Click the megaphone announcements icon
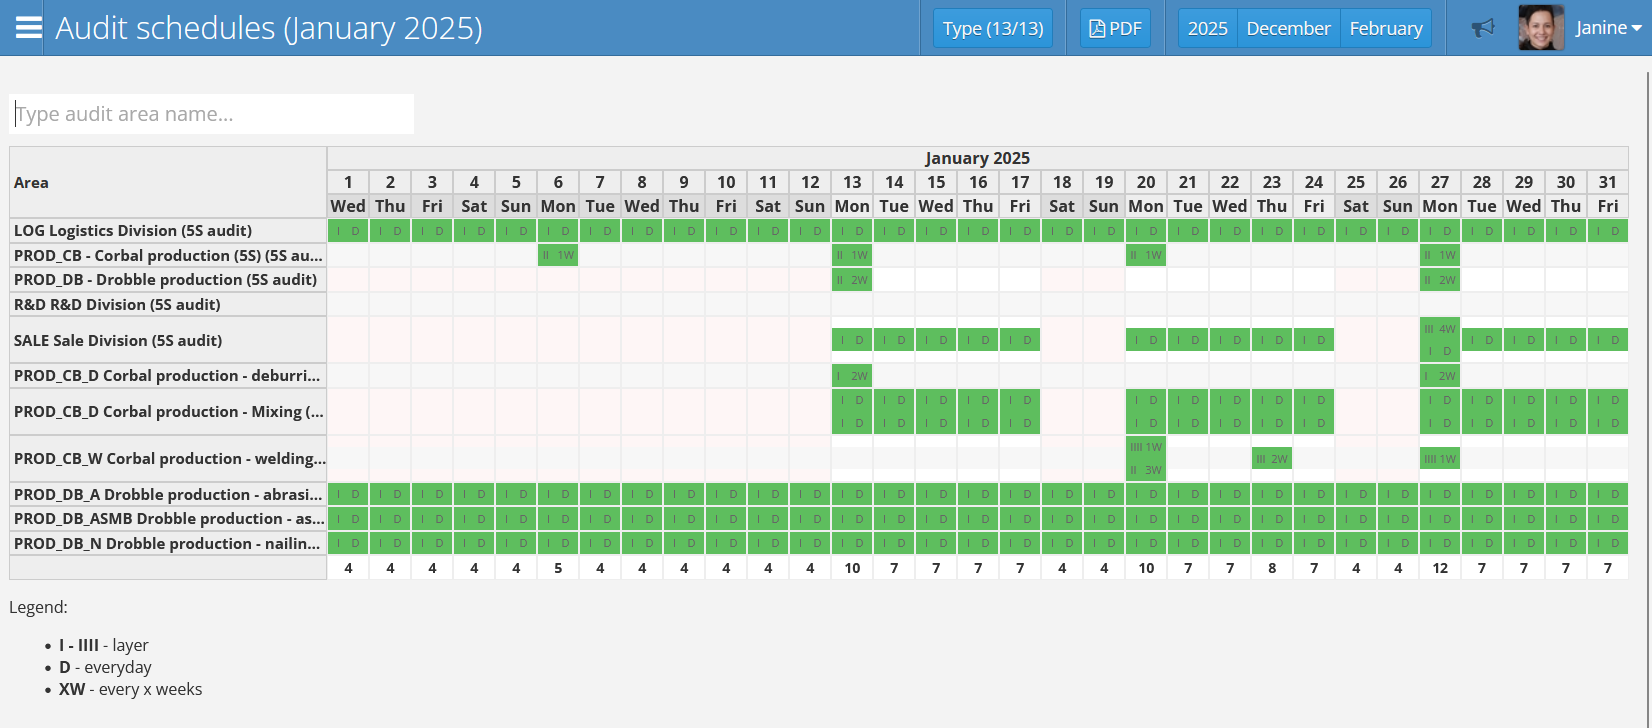 pos(1483,28)
